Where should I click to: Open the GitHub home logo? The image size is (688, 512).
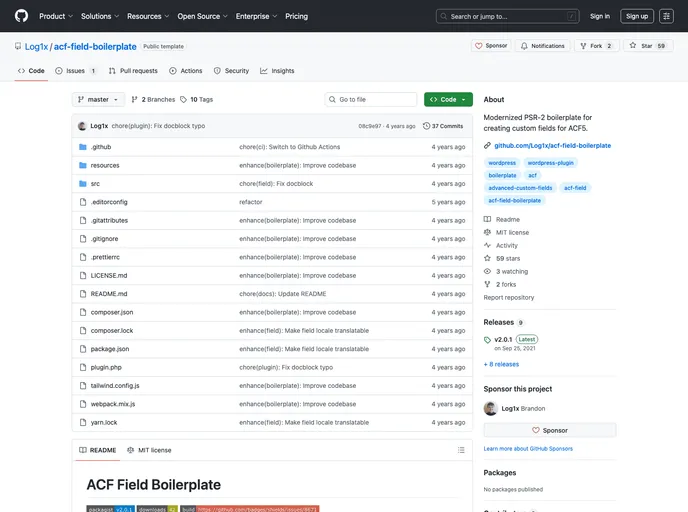21,16
